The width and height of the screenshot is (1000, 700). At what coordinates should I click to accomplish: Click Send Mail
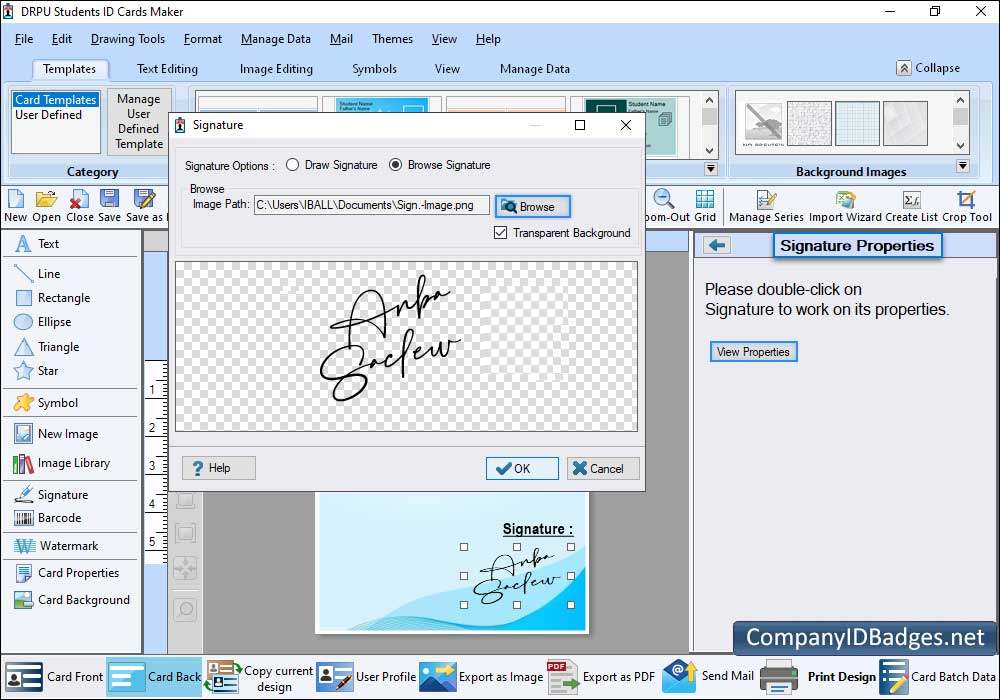[x=708, y=676]
